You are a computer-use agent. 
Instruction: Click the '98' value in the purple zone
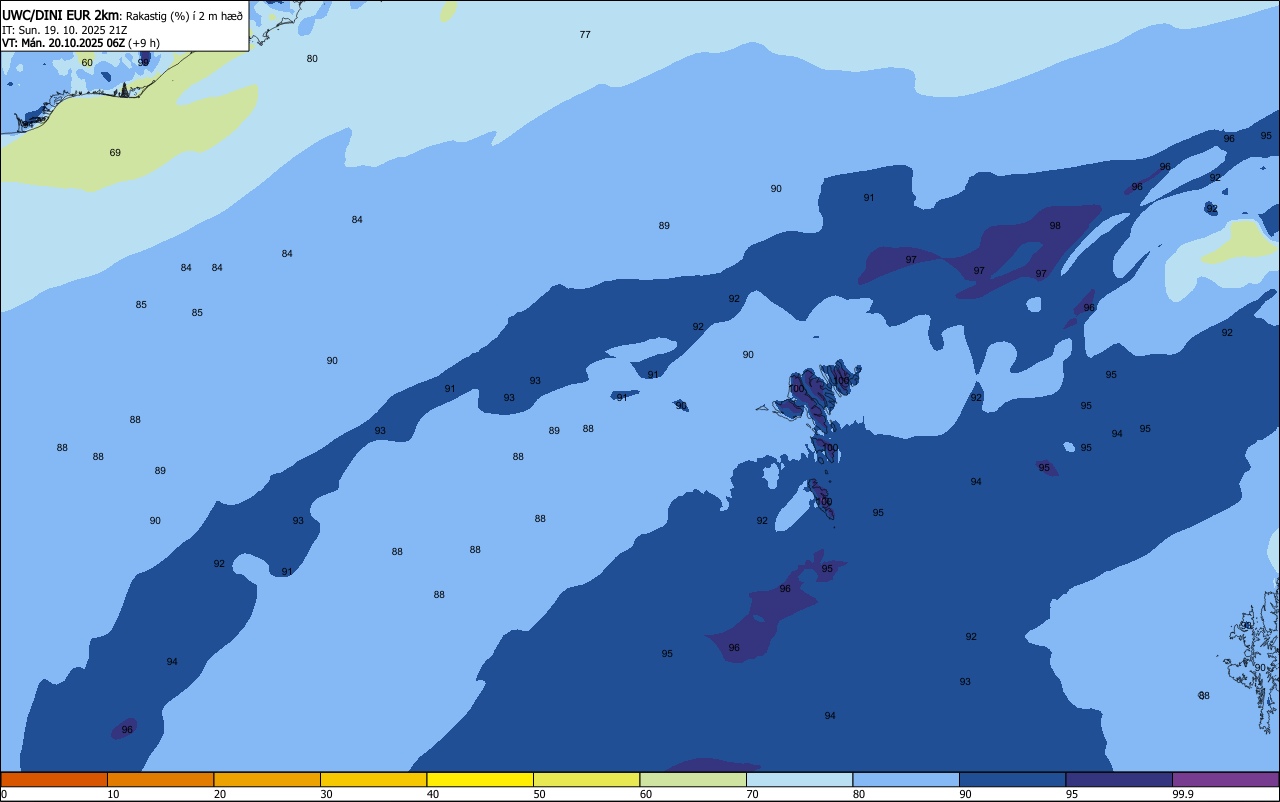pyautogui.click(x=1055, y=226)
